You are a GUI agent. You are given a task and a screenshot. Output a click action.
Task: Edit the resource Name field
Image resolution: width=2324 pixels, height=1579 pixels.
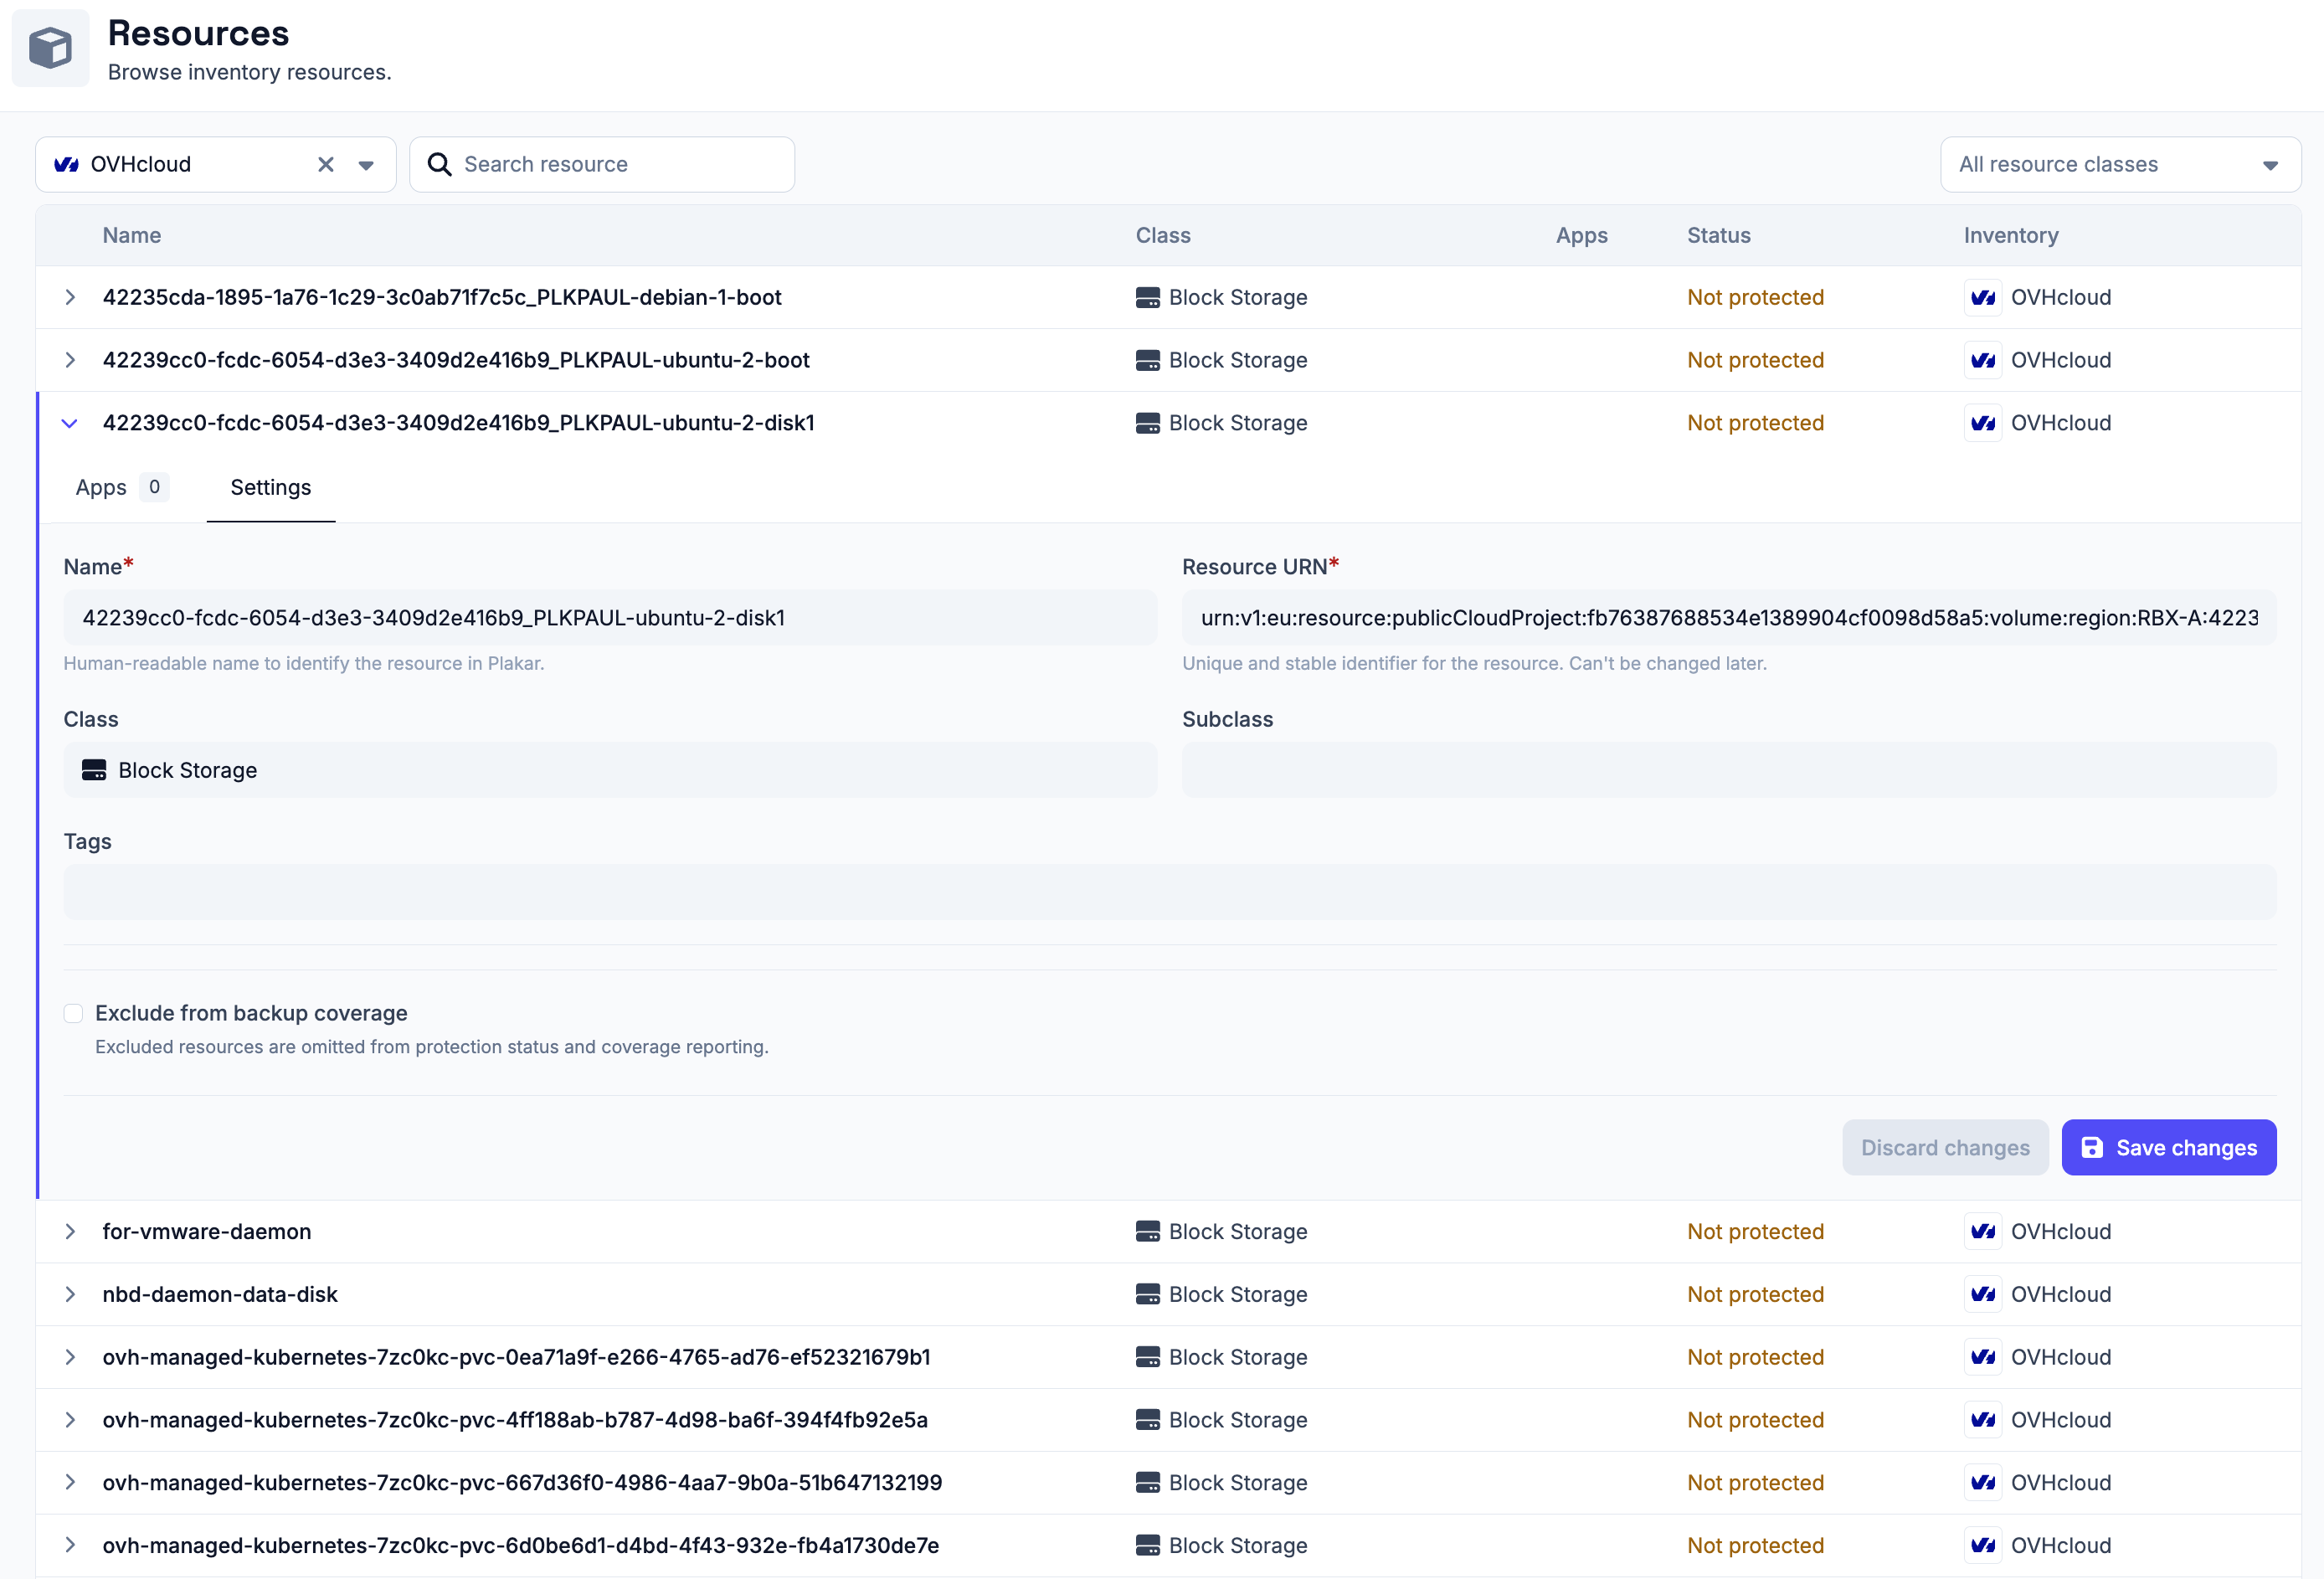click(610, 618)
